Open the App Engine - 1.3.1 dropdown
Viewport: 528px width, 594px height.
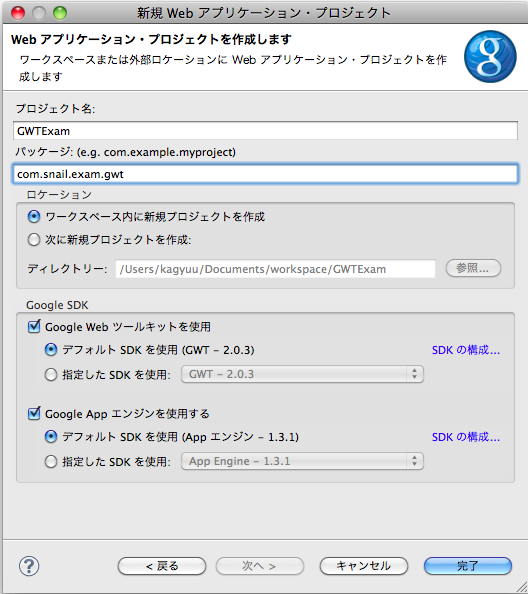tap(302, 461)
